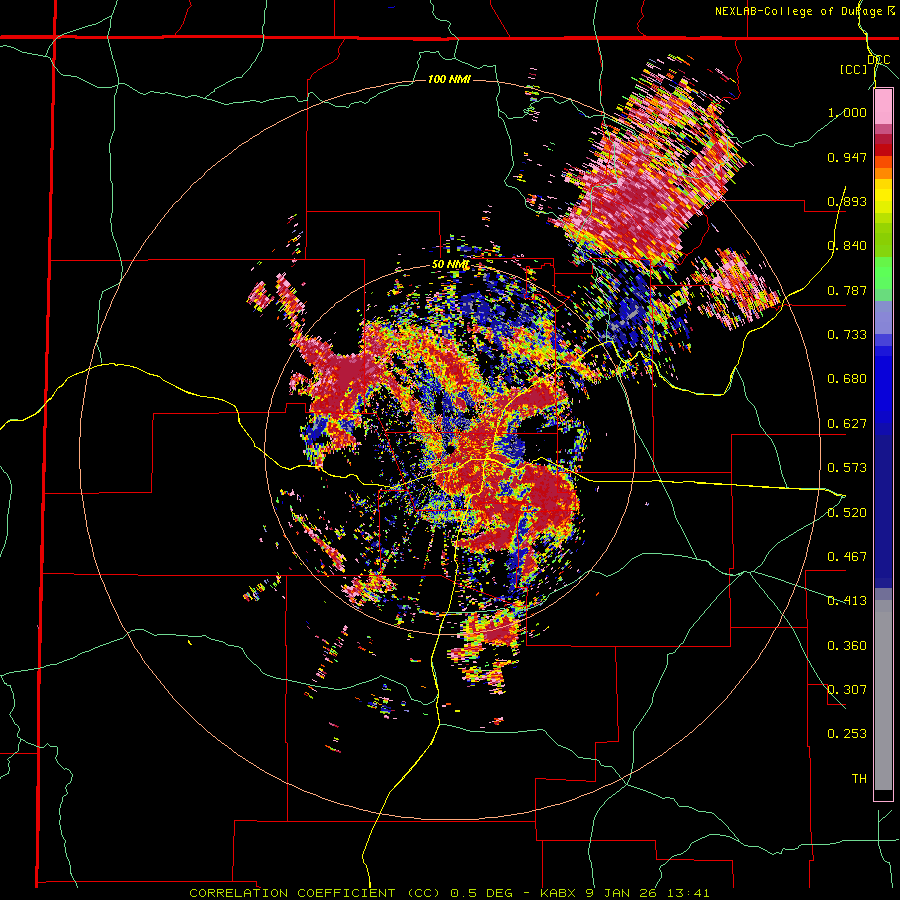
Task: Select the 0.893 scale value
Action: tap(847, 201)
